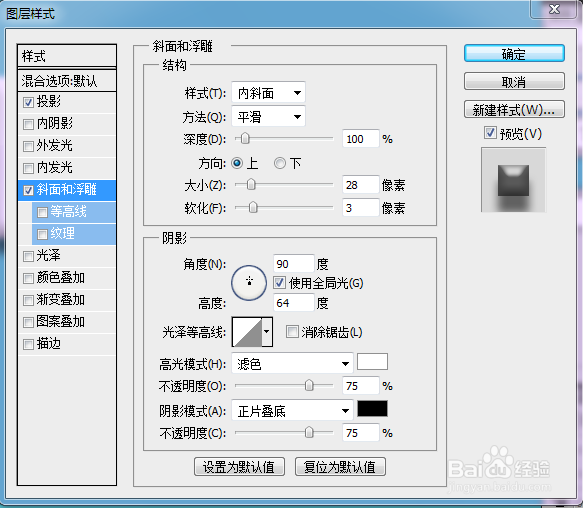The height and width of the screenshot is (508, 583).
Task: Select the 投影 list entry label
Action: pos(48,101)
